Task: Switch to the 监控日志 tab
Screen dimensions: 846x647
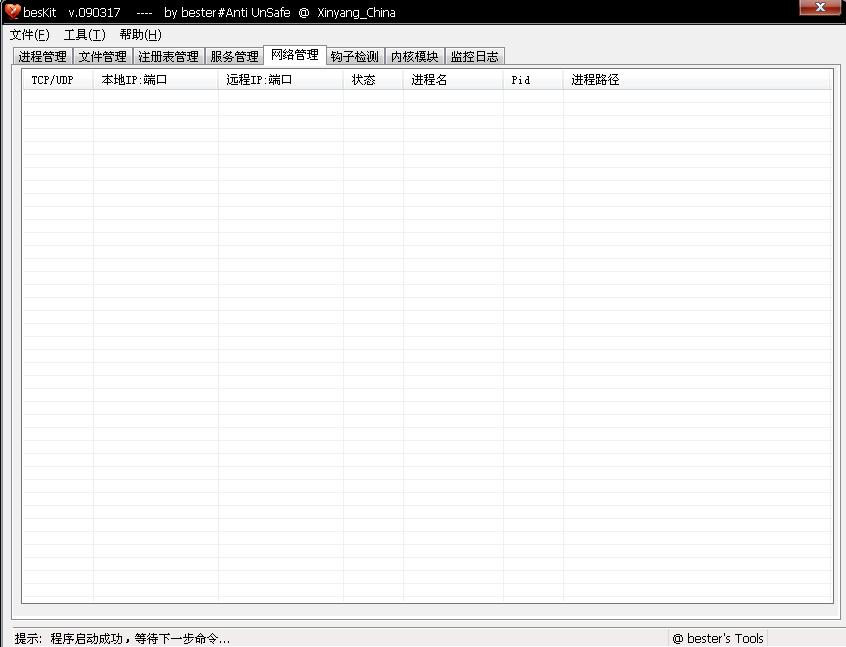Action: point(475,57)
